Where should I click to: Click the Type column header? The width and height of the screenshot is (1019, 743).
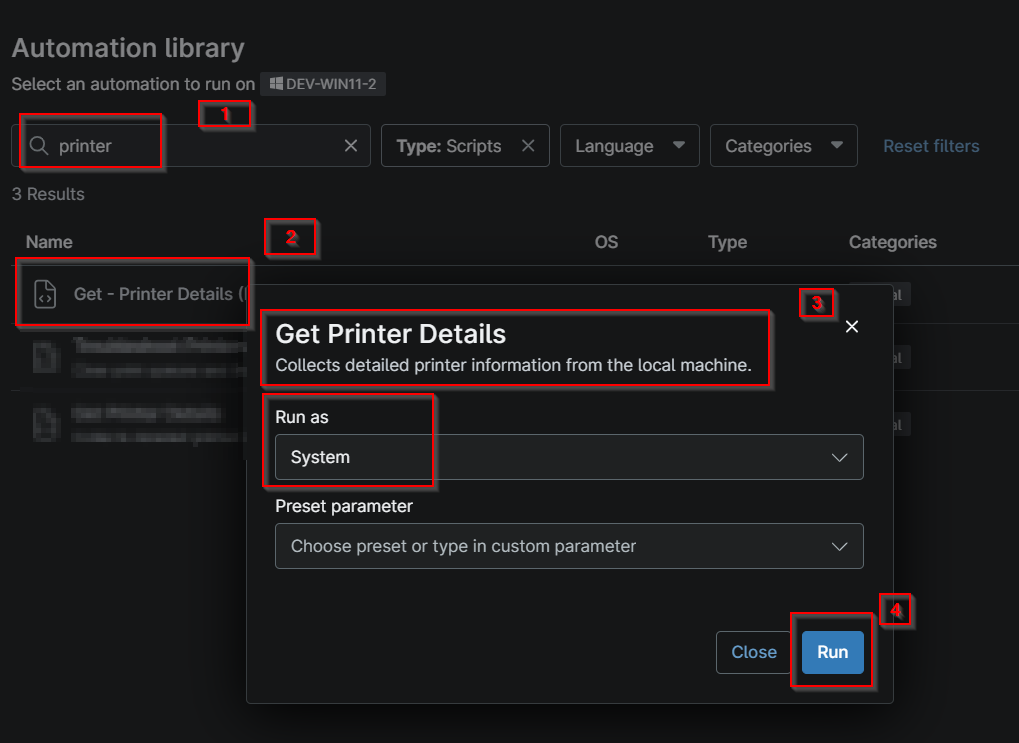point(727,242)
